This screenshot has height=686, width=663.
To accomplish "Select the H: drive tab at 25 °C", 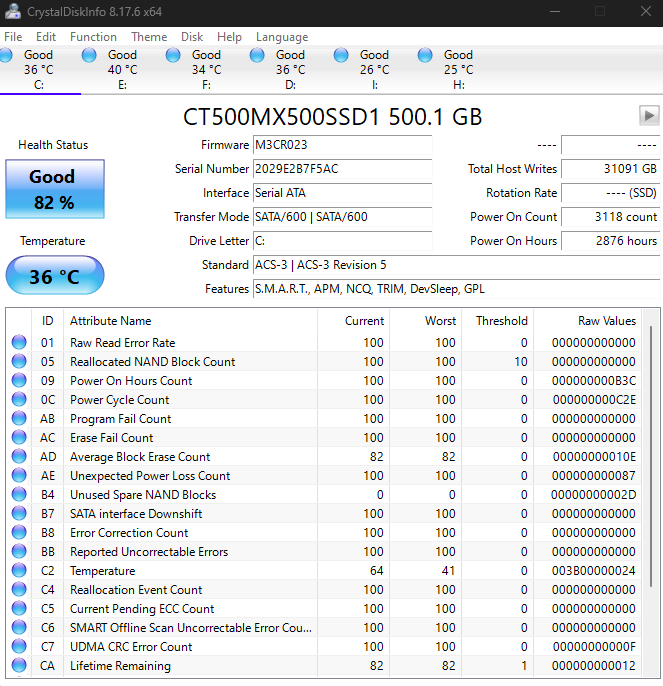I will tap(459, 70).
